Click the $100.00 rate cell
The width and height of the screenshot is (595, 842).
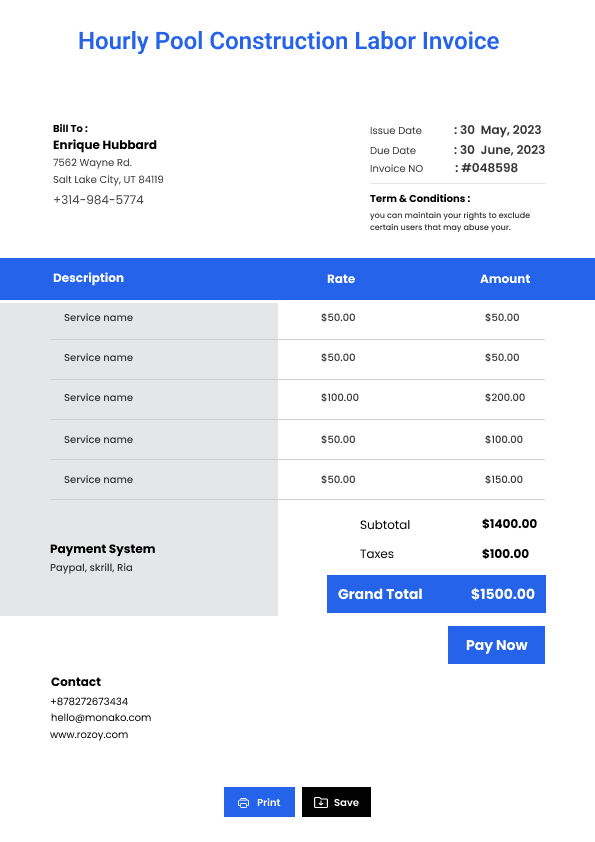(x=340, y=397)
